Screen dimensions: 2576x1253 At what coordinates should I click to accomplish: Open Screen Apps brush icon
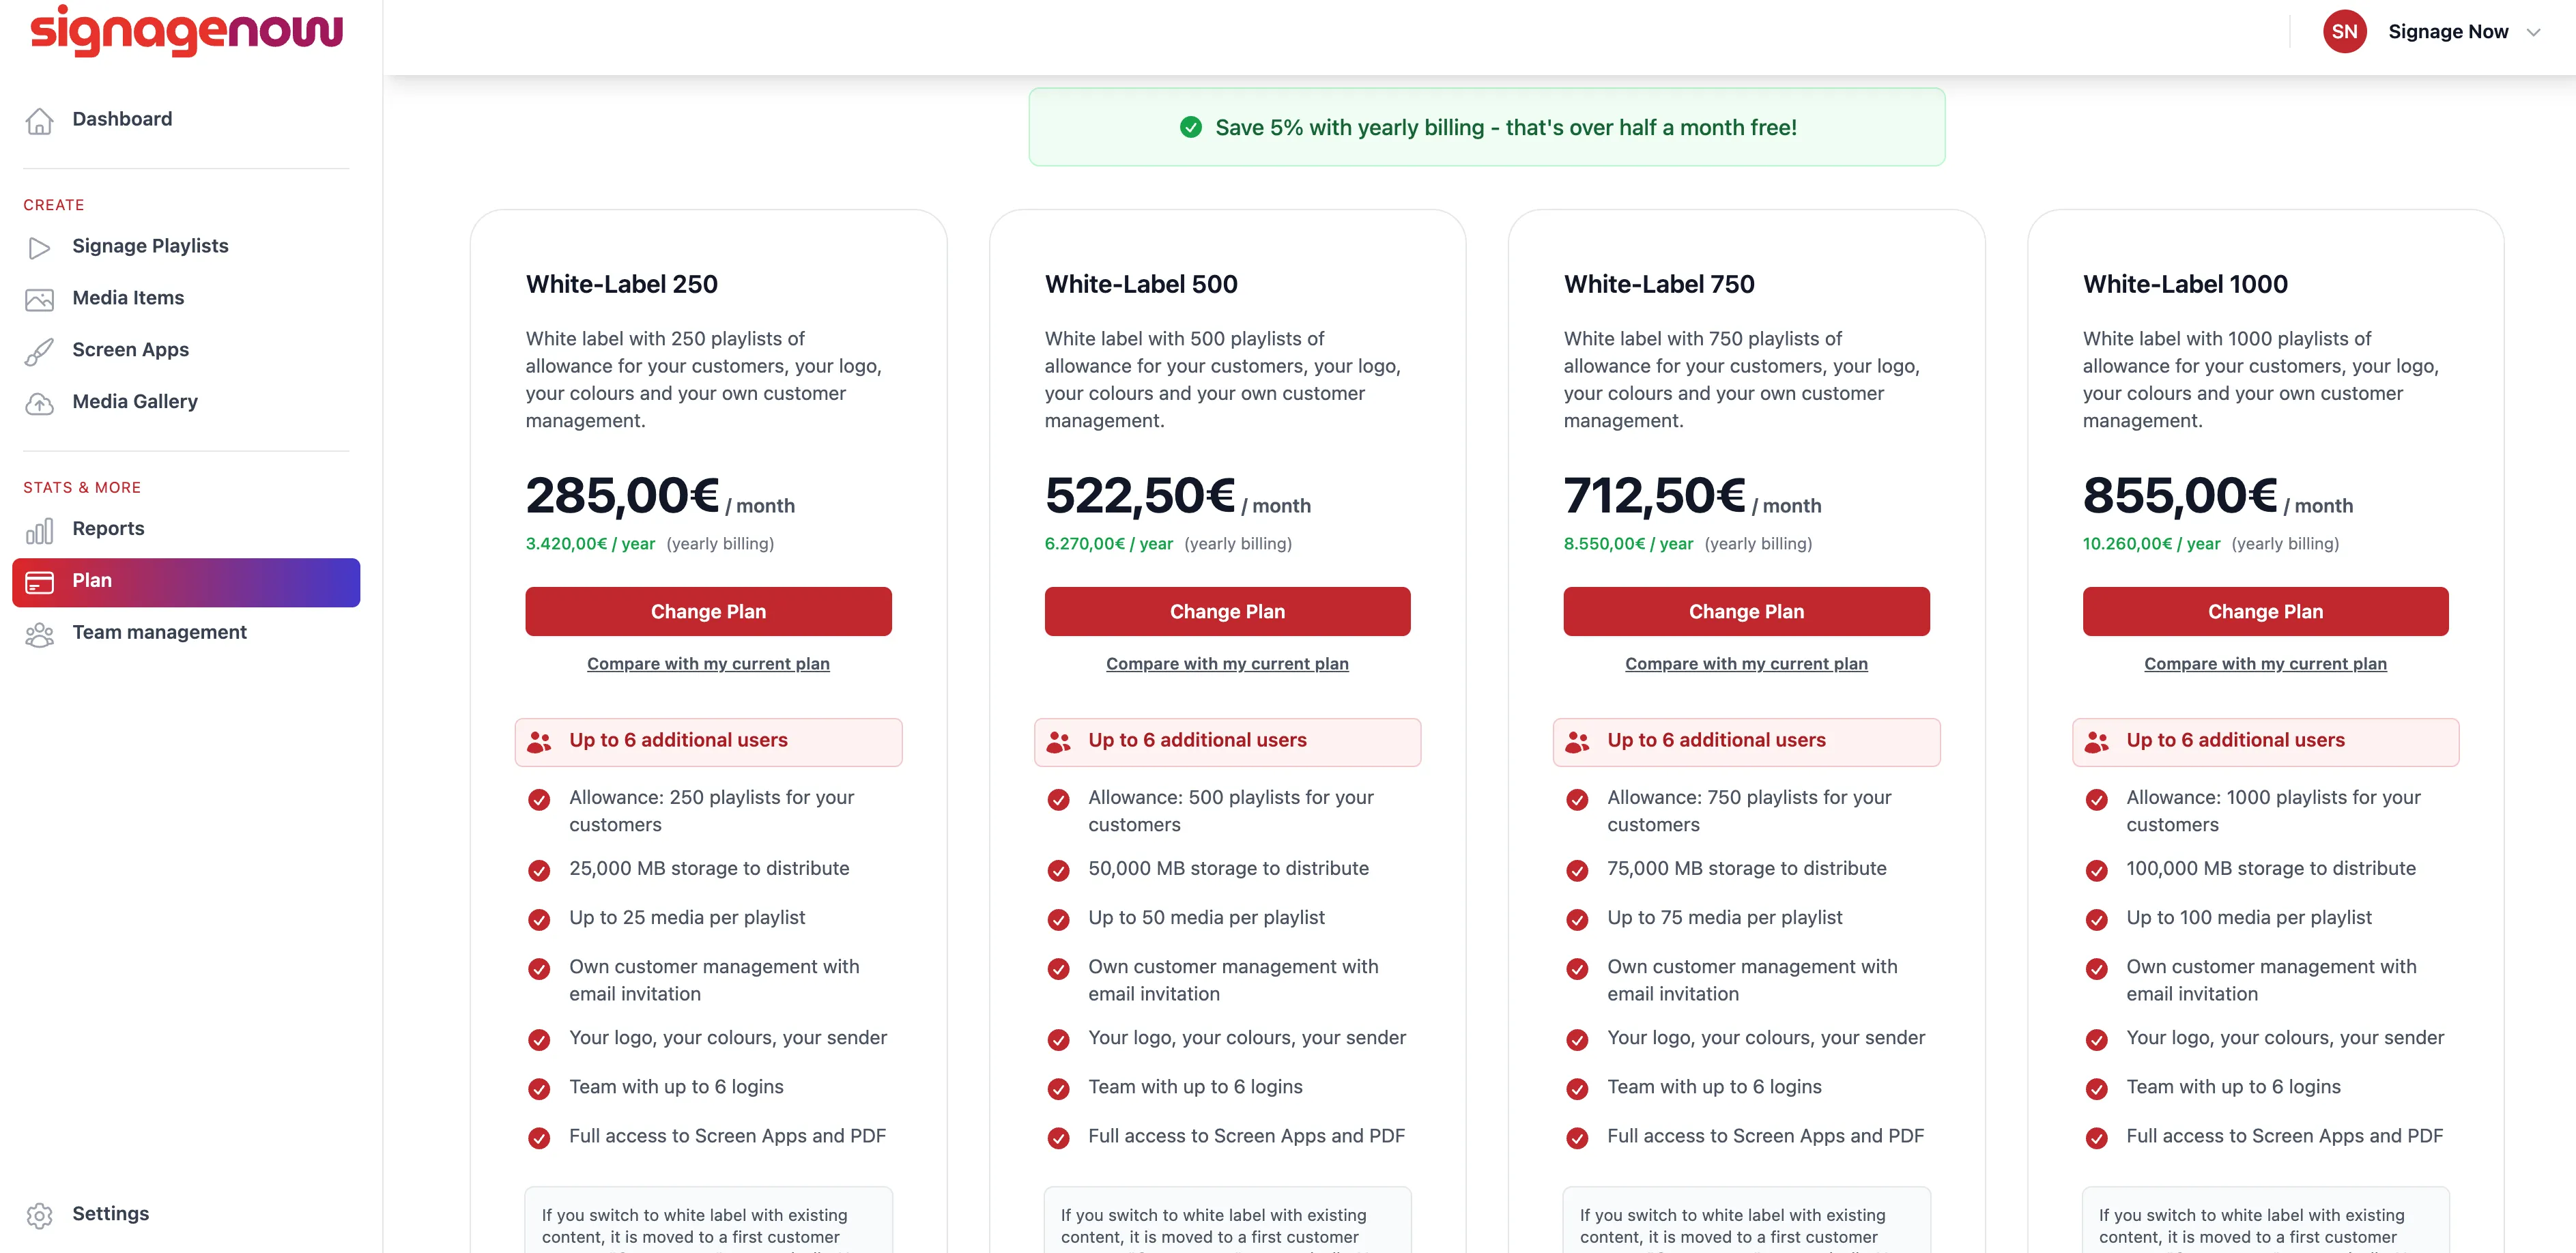click(39, 351)
